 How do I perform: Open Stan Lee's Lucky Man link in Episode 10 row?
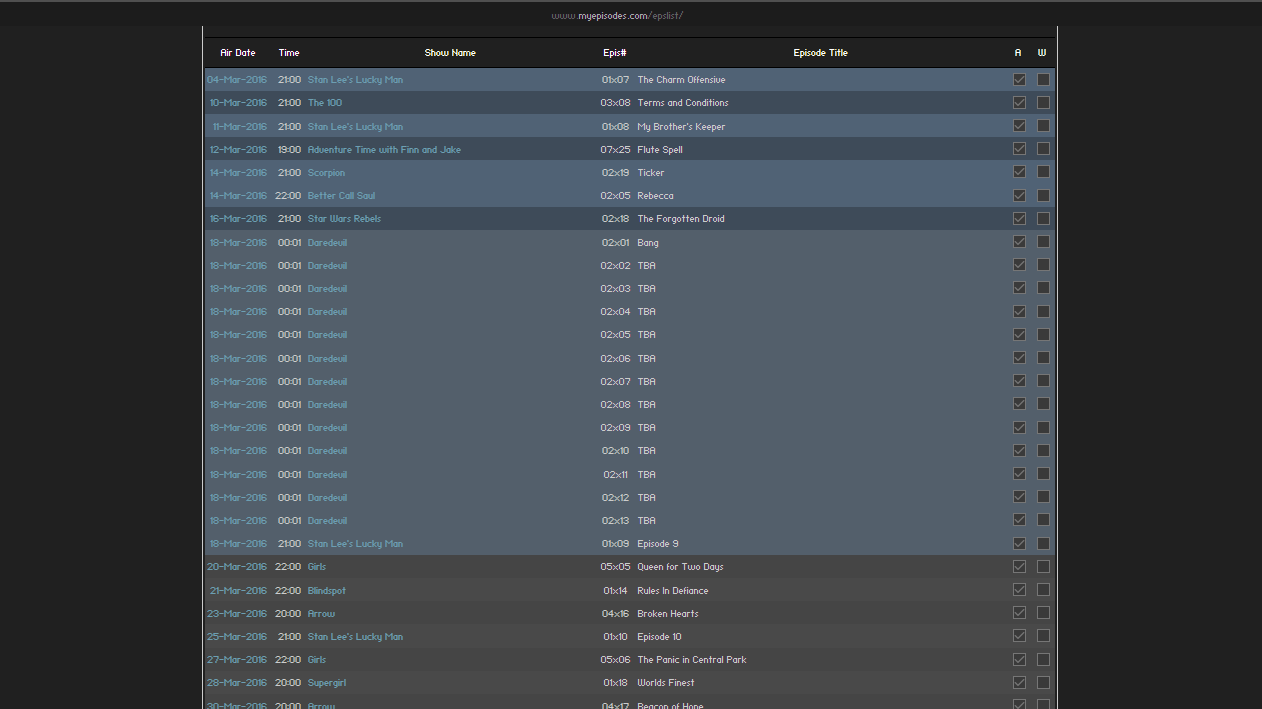tap(355, 637)
